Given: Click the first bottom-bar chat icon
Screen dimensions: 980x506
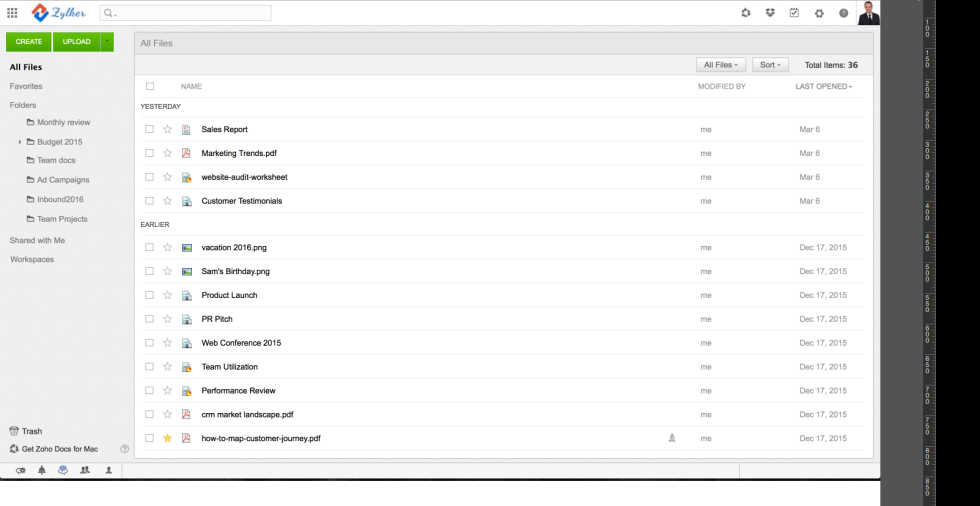Looking at the screenshot, I should (x=21, y=470).
